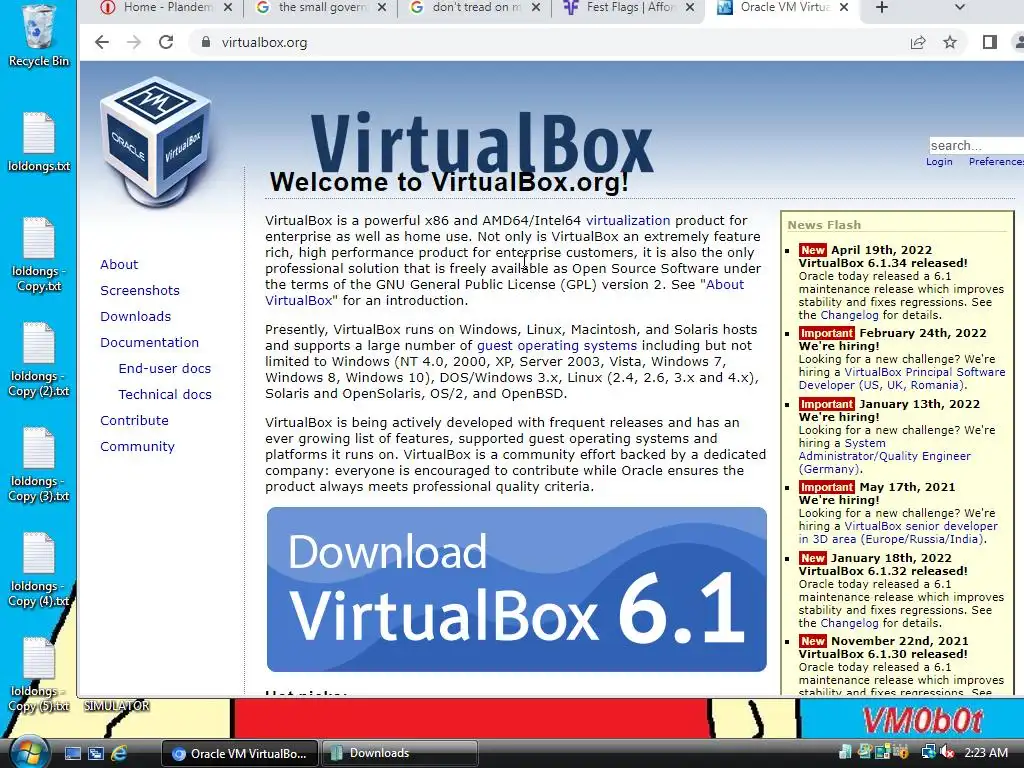1024x768 pixels.
Task: Activate Oracle VM VirtualBox taskbar button
Action: 239,754
